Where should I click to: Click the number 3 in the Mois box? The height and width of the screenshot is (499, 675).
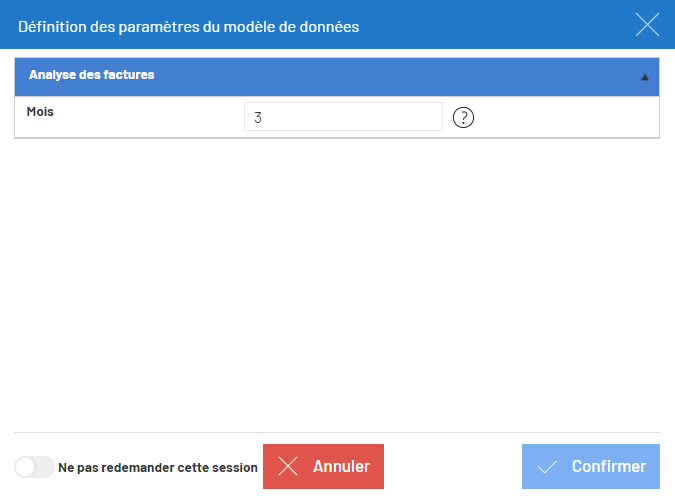[257, 118]
